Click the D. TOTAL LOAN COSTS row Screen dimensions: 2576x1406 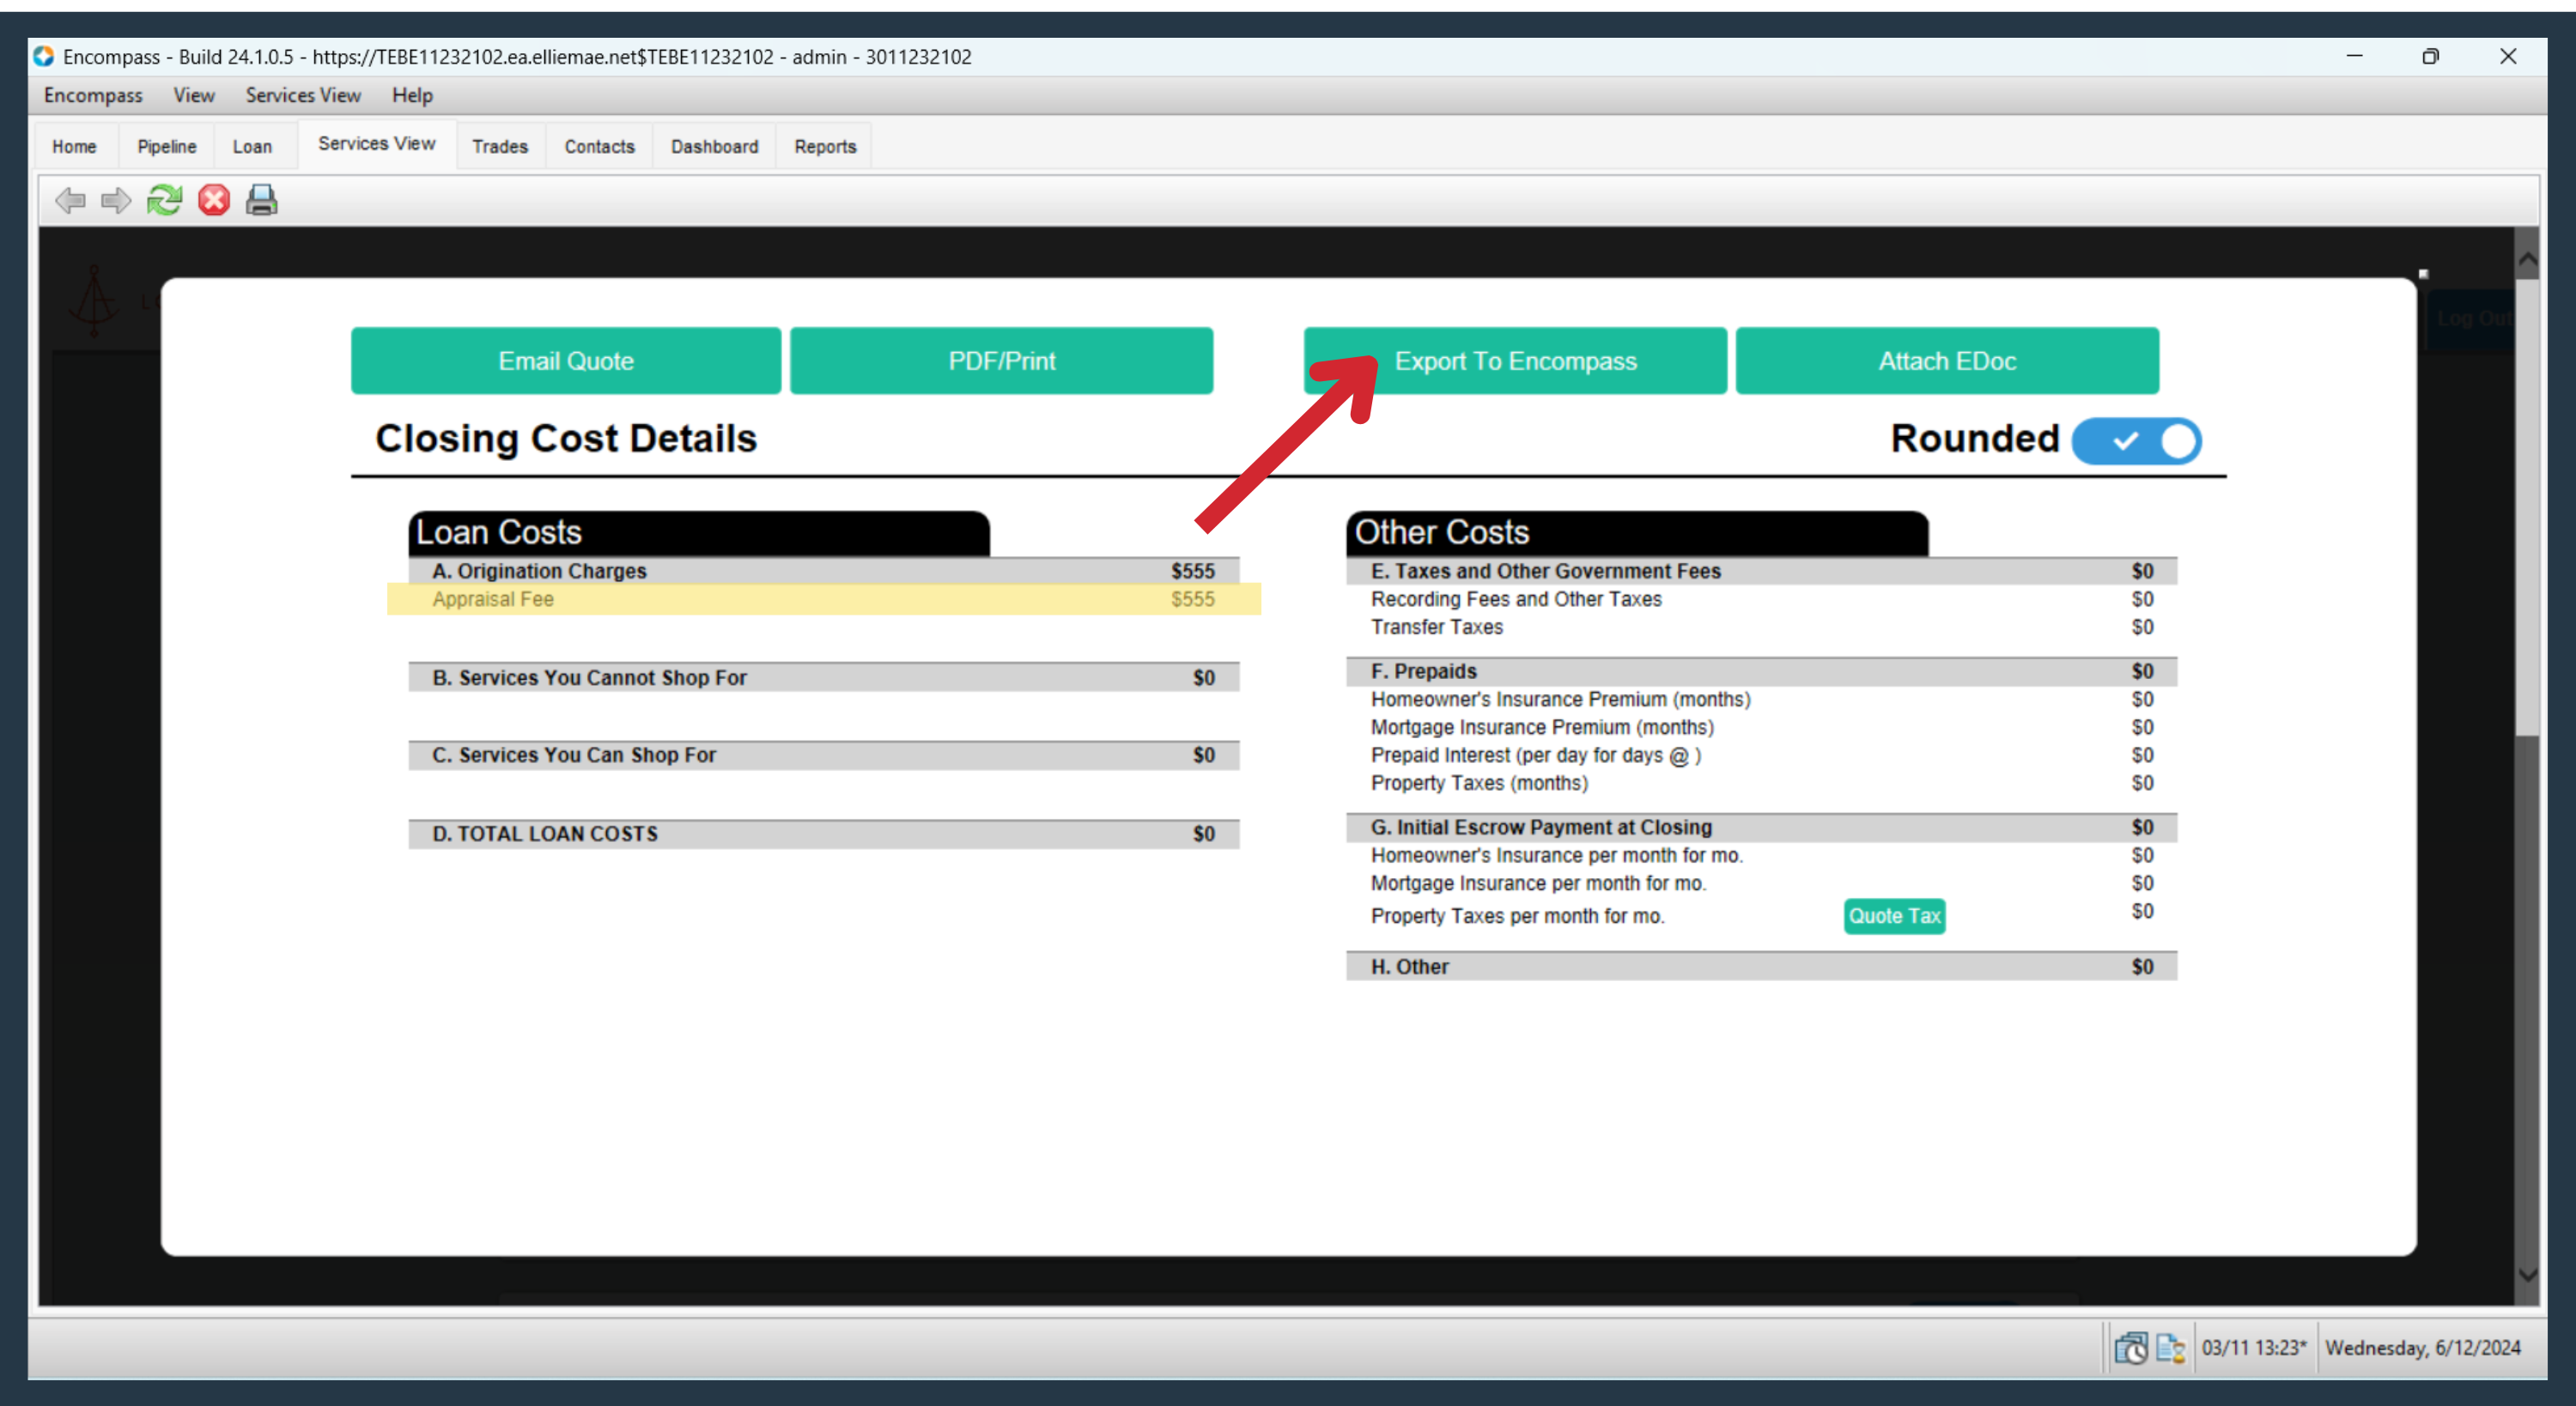[x=824, y=834]
